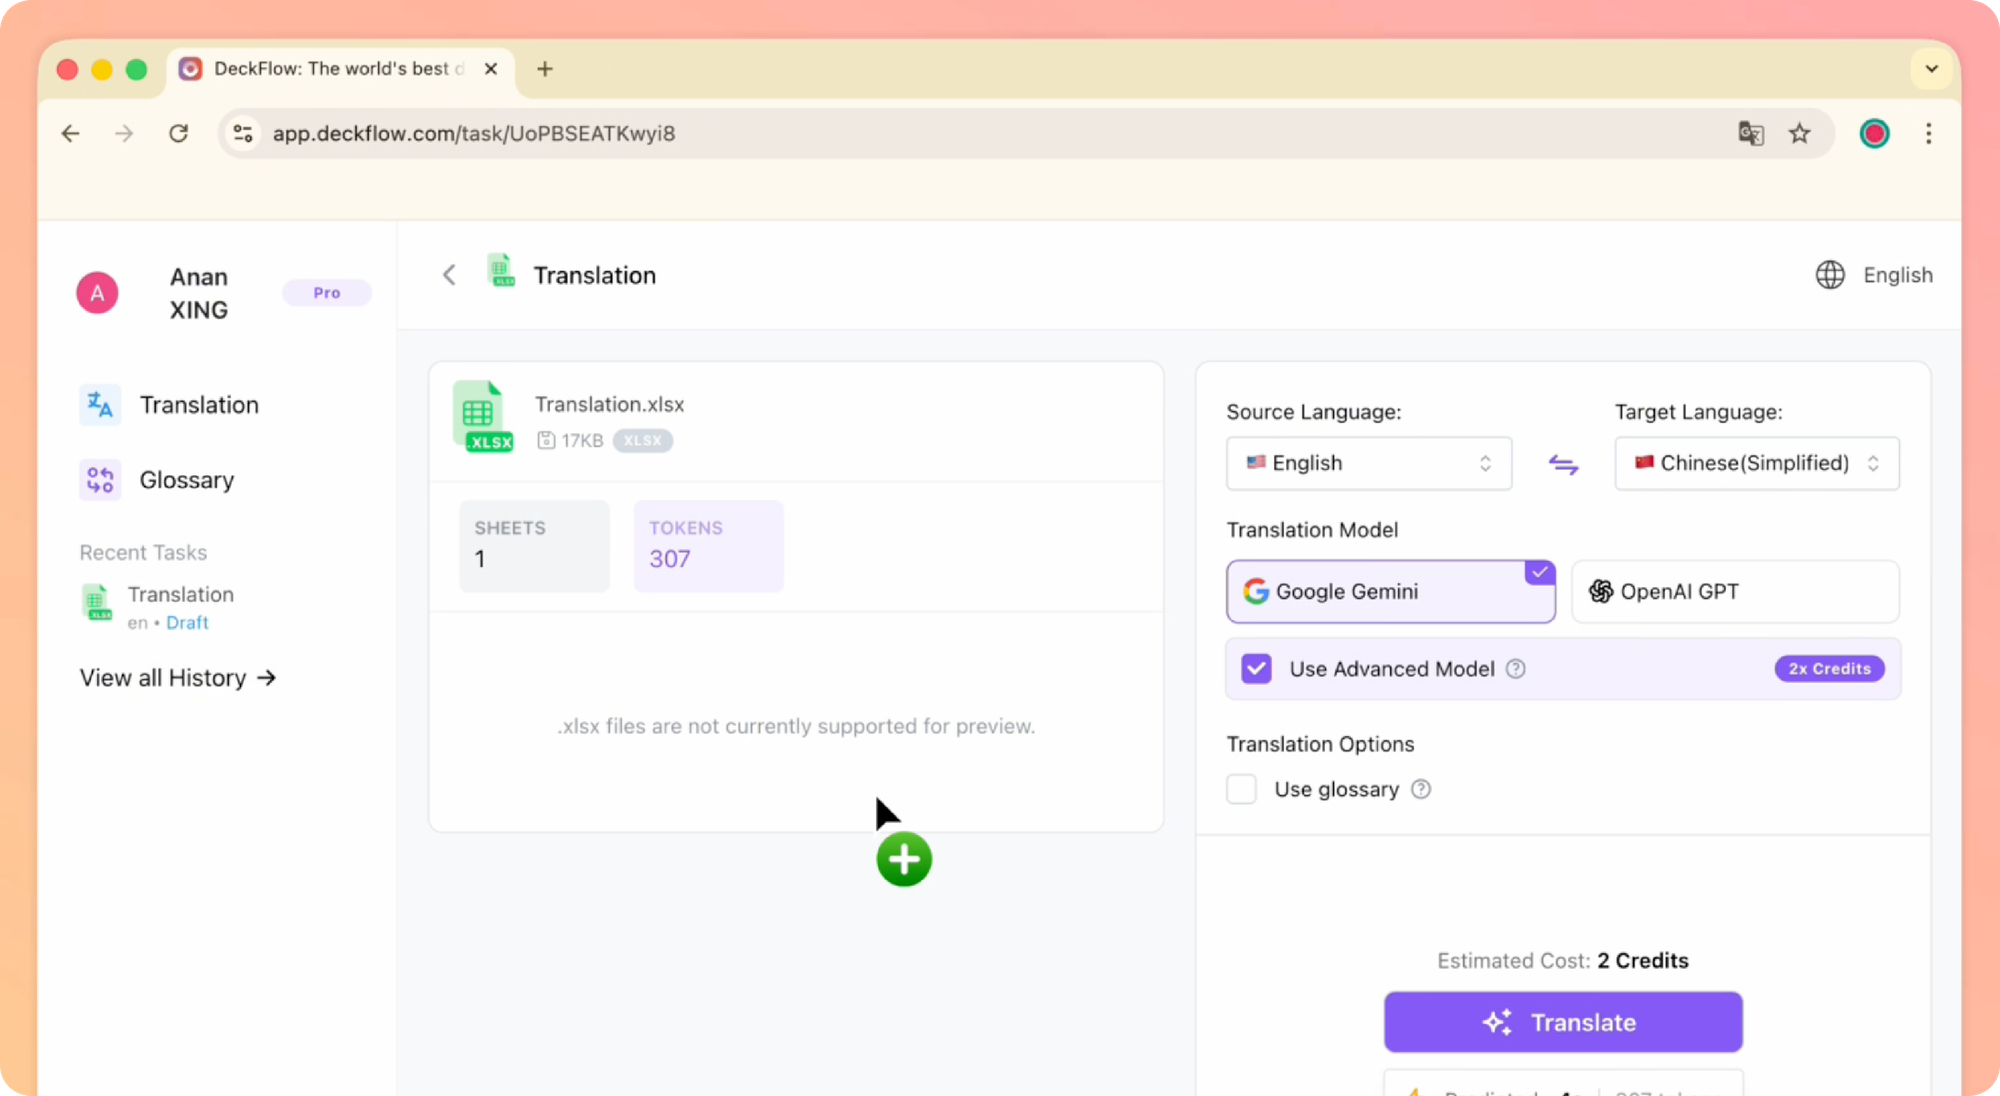Image resolution: width=2000 pixels, height=1096 pixels.
Task: Open View all History link
Action: tap(178, 678)
